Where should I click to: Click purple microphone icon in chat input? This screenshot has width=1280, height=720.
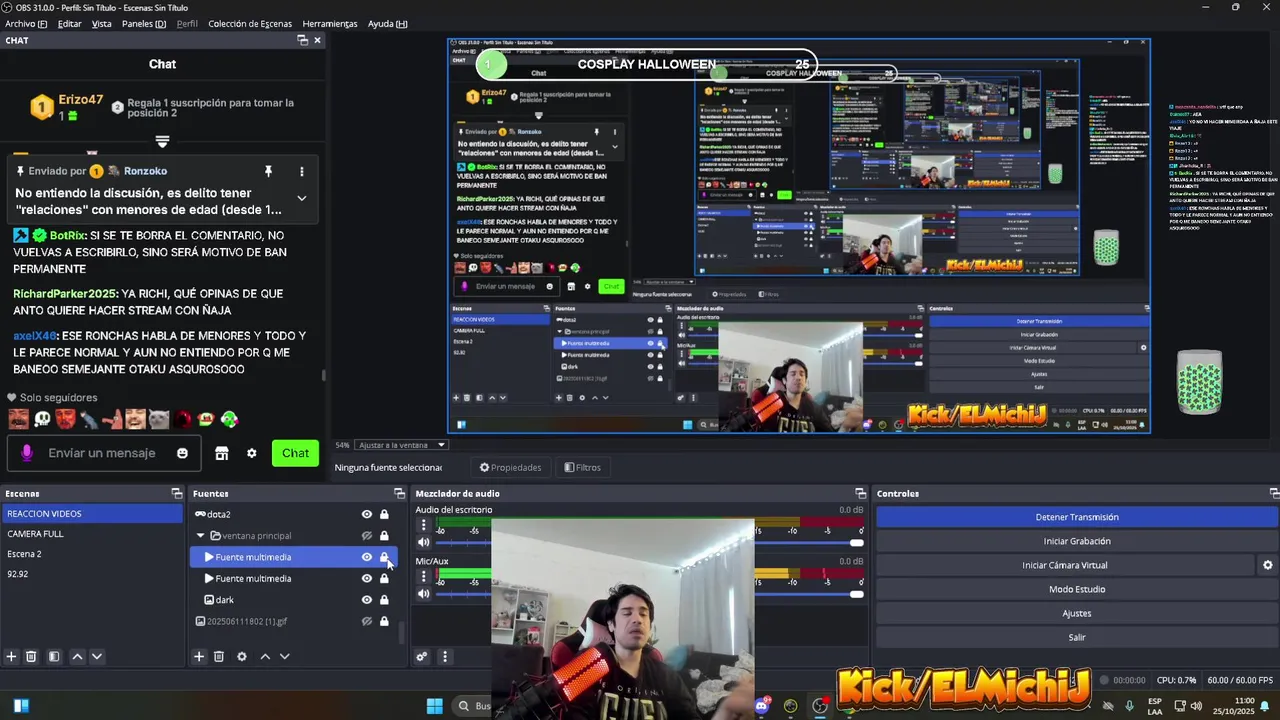[27, 453]
